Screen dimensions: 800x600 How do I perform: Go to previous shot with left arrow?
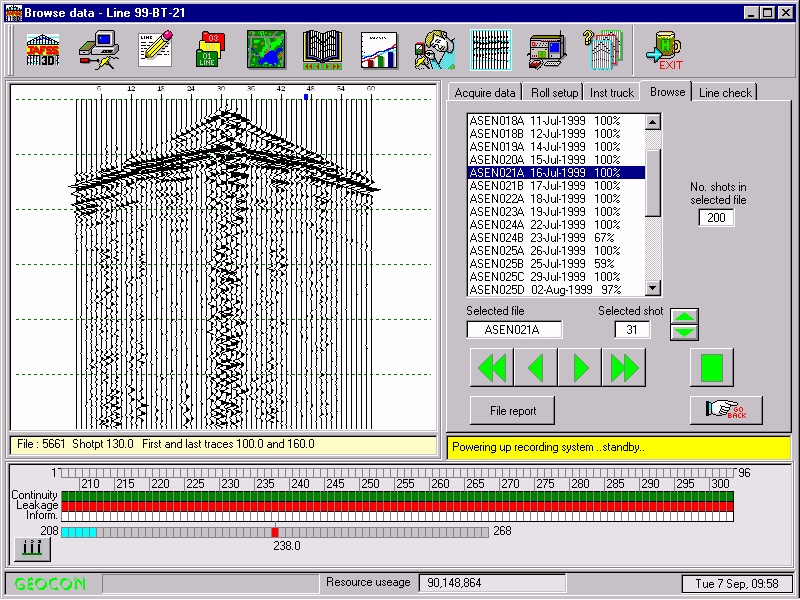coord(536,367)
